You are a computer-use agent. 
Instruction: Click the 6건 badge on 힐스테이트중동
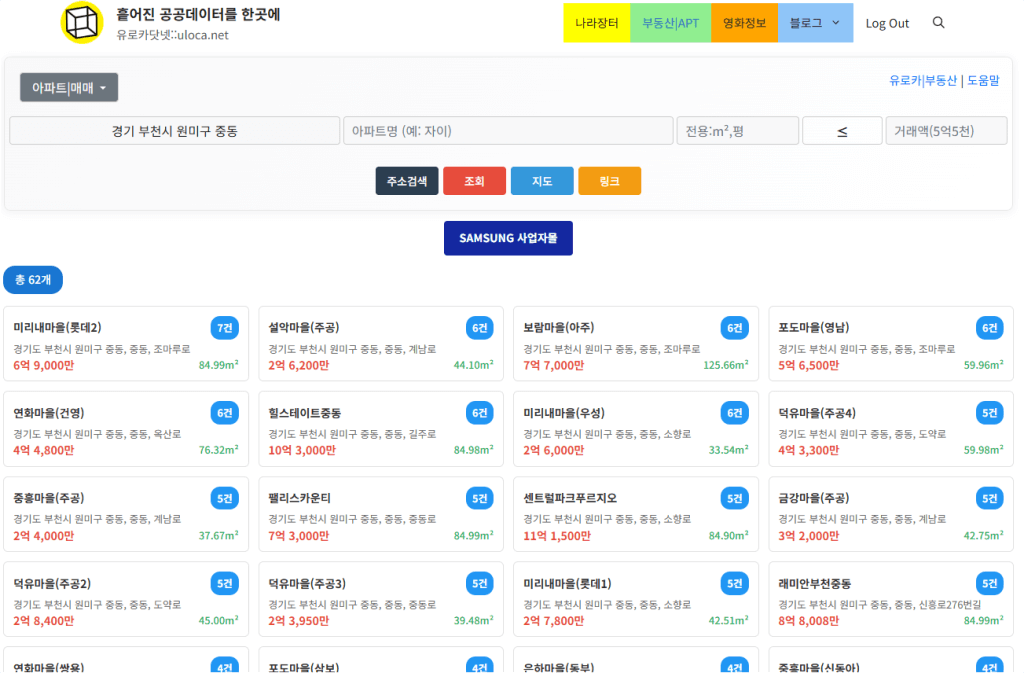tap(479, 413)
